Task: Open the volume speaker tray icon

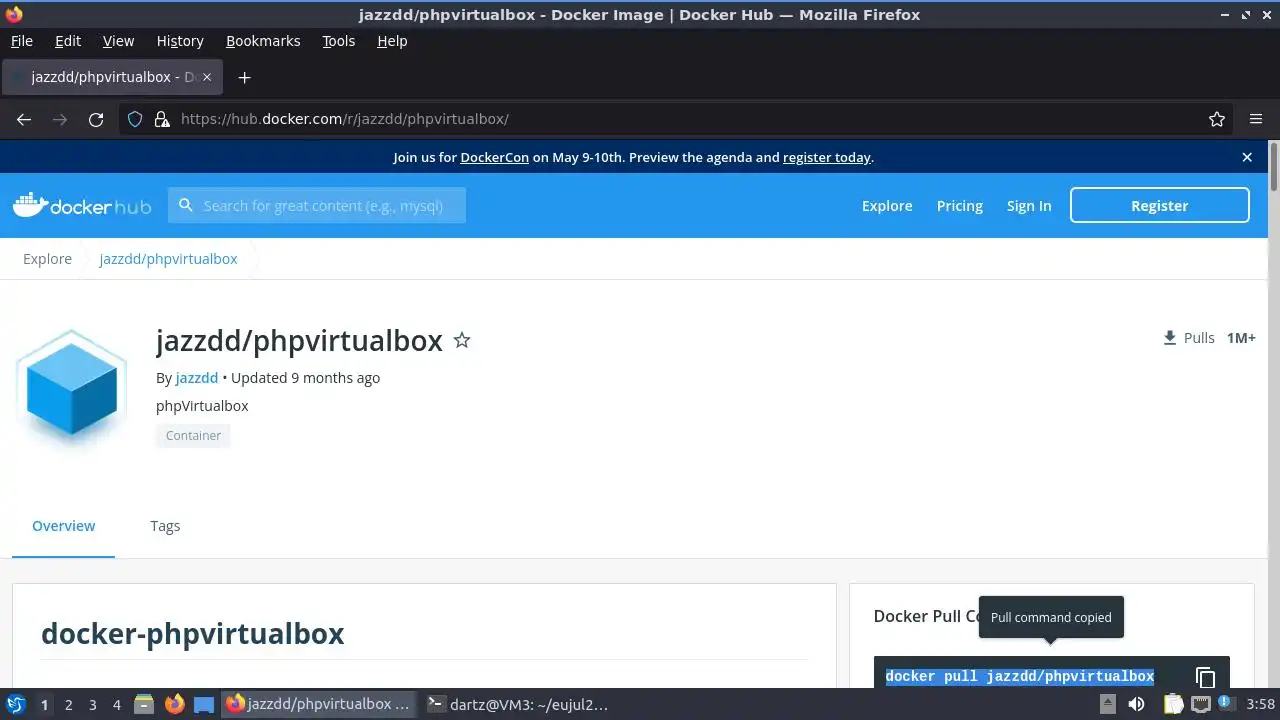Action: (1136, 704)
